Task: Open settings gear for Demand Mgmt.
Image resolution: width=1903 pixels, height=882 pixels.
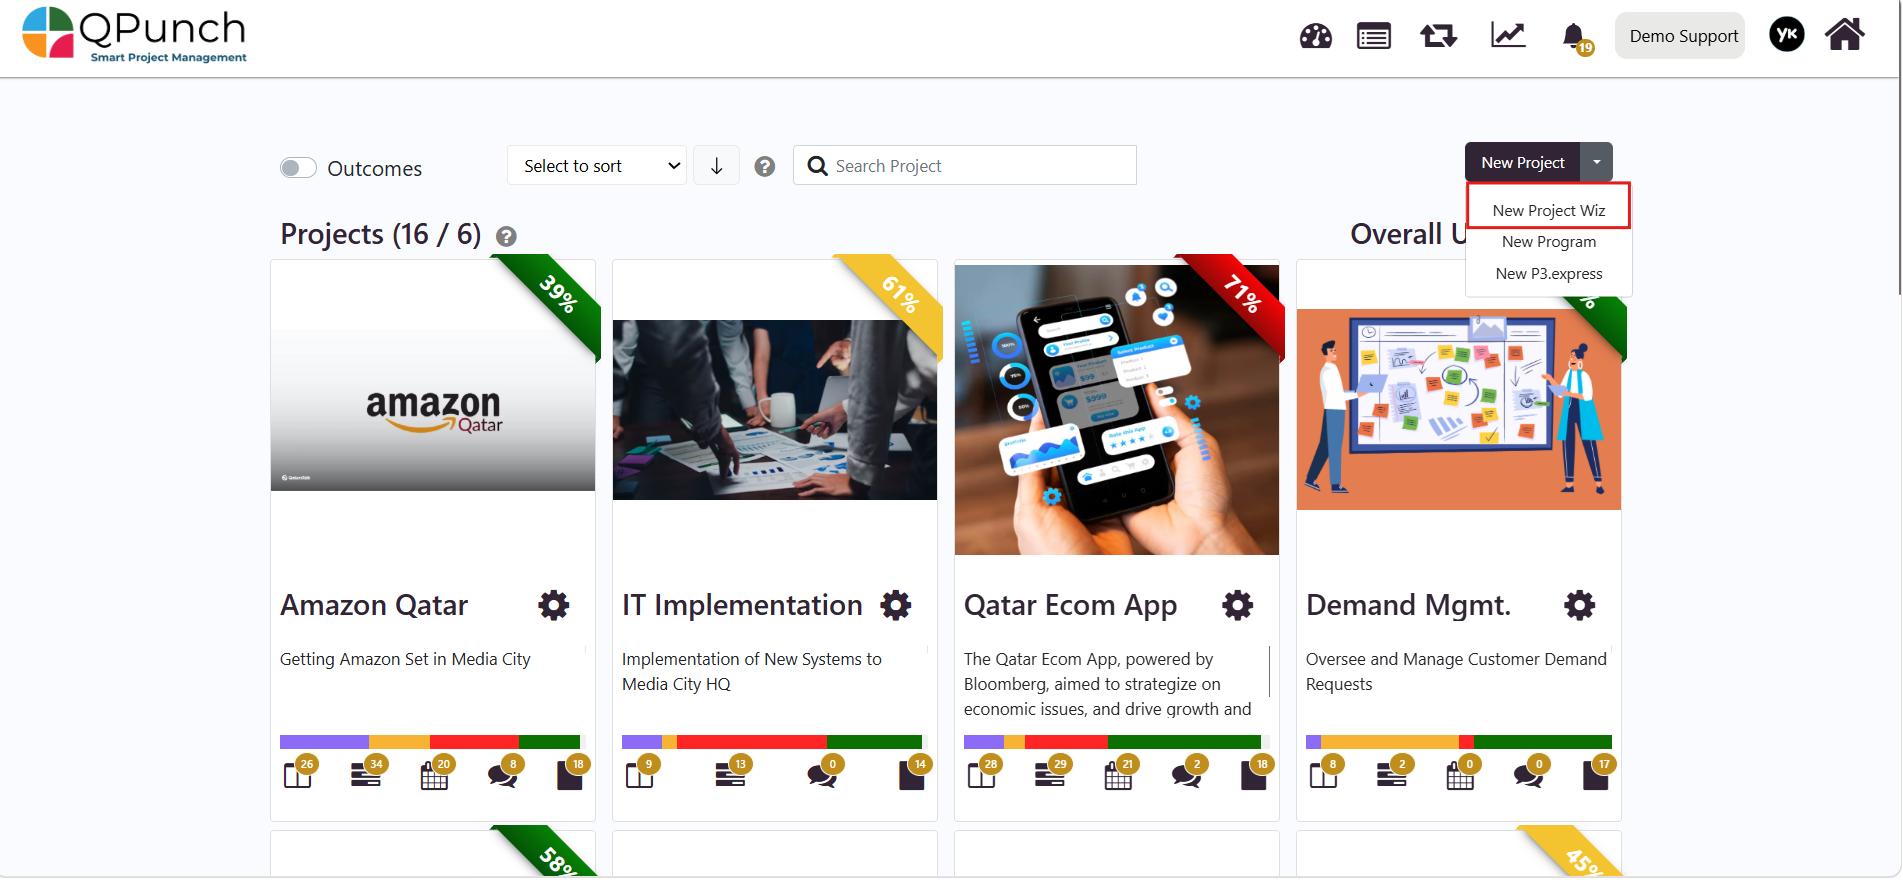Action: pyautogui.click(x=1579, y=605)
